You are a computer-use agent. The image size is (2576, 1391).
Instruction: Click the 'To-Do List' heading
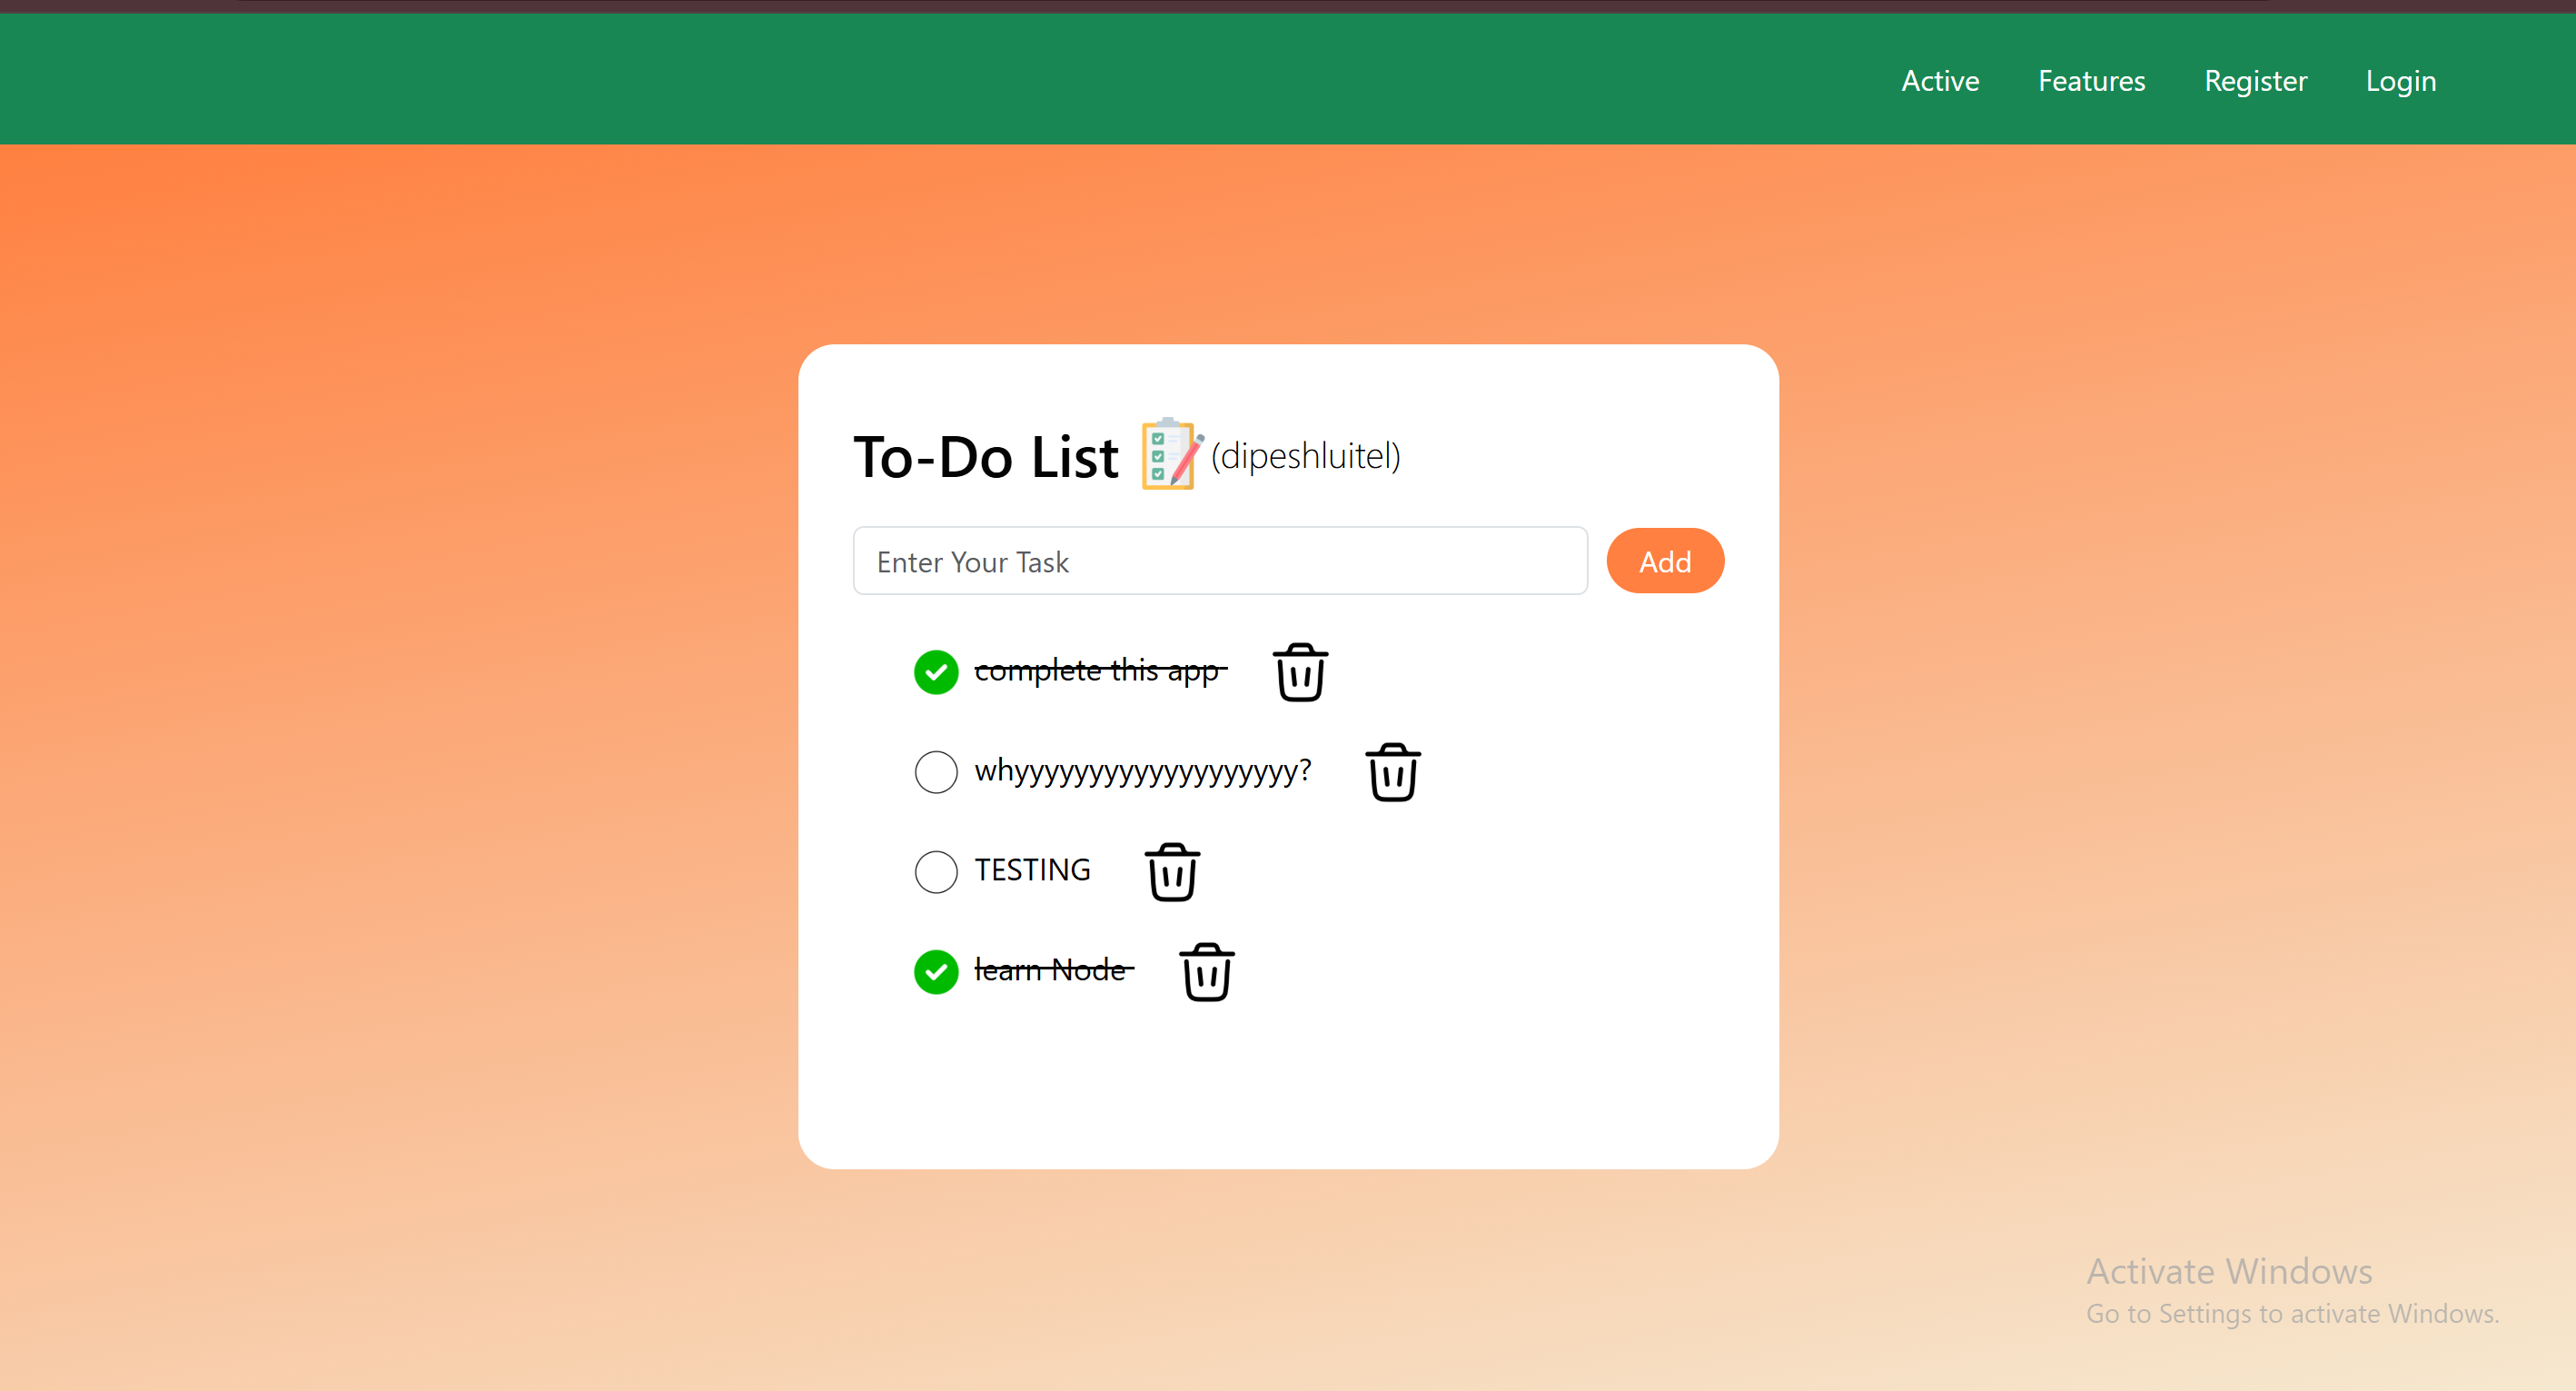[x=985, y=458]
